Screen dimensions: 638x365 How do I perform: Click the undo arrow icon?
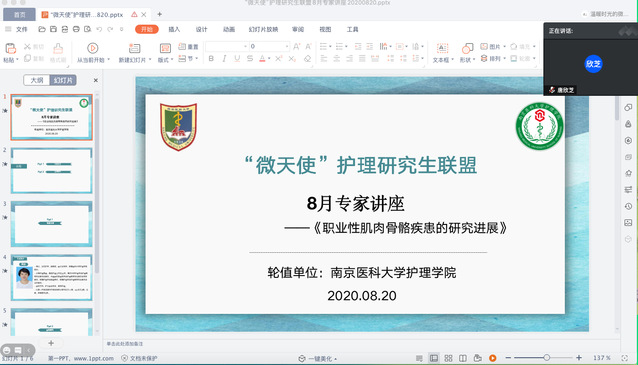99,29
